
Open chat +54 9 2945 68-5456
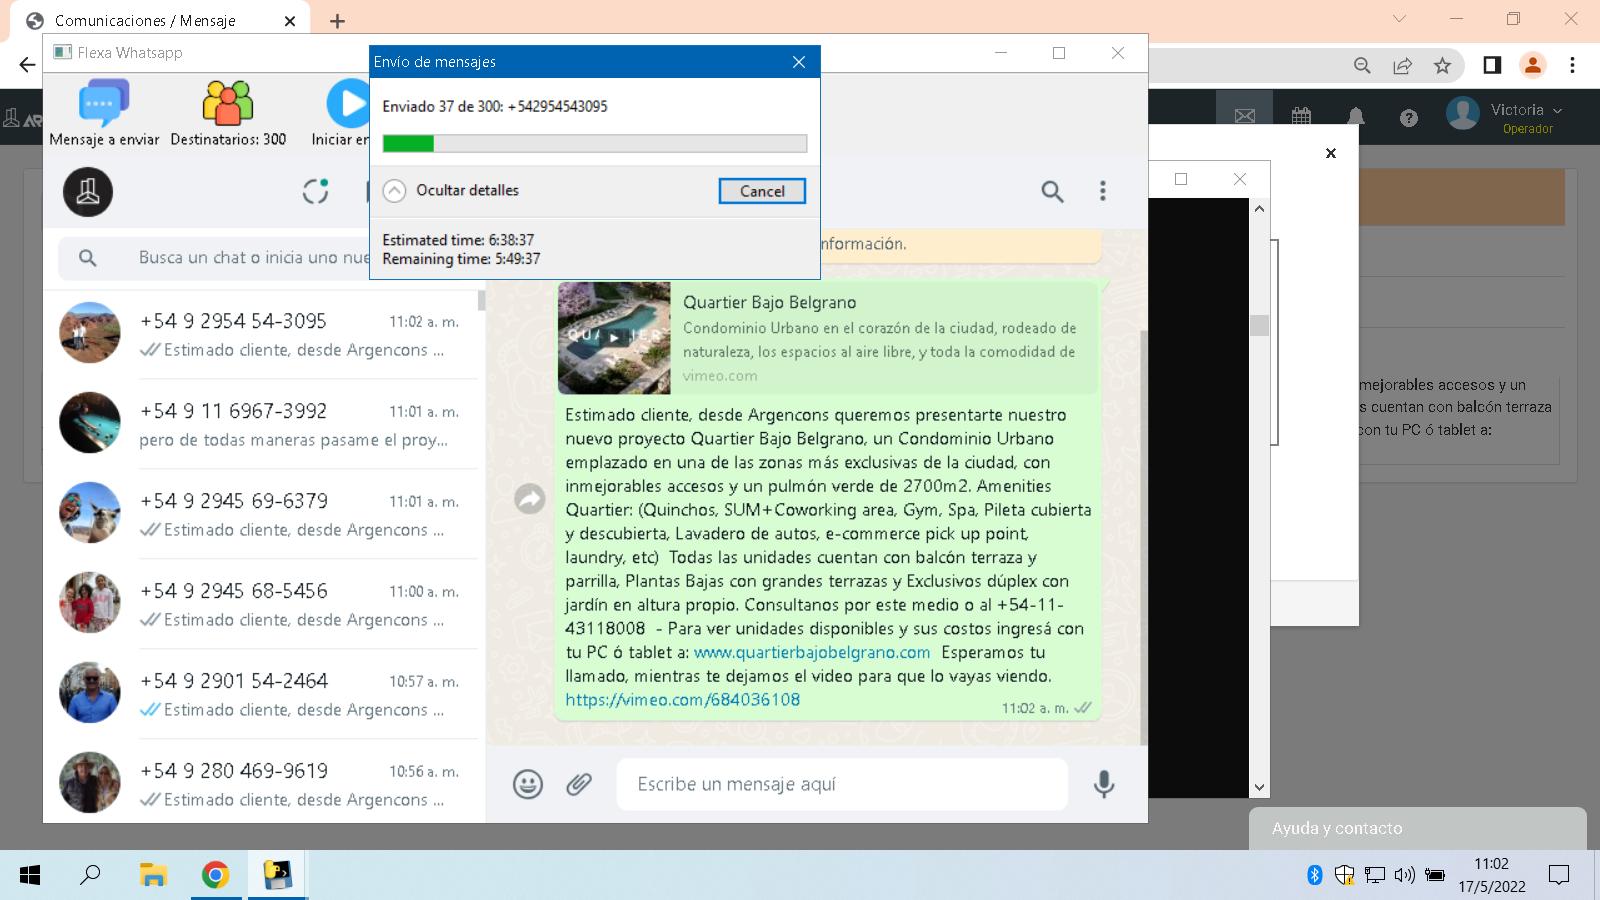coord(264,604)
